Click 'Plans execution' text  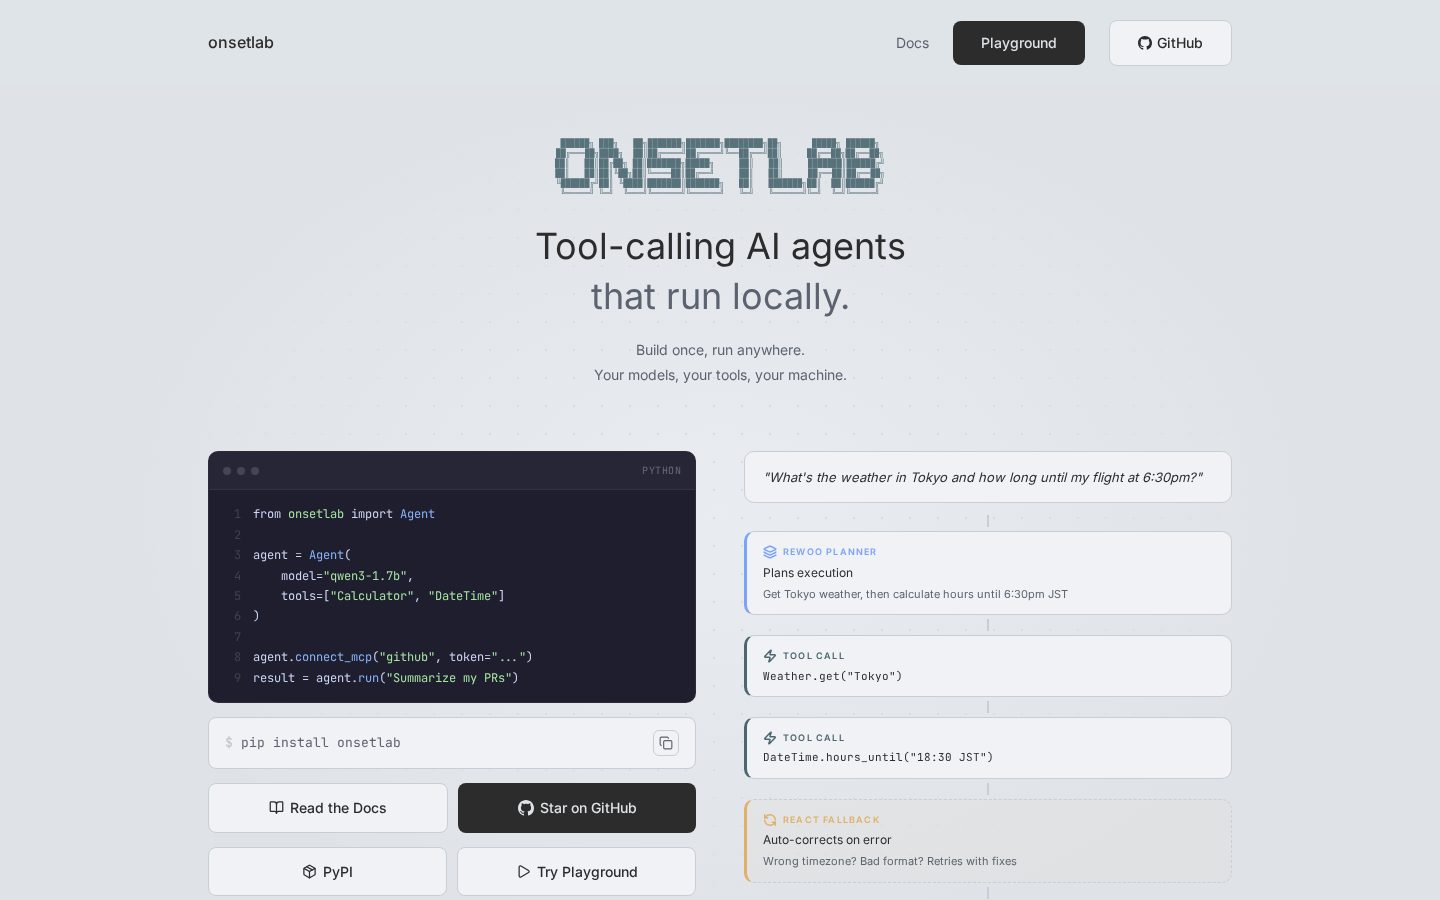pos(808,573)
